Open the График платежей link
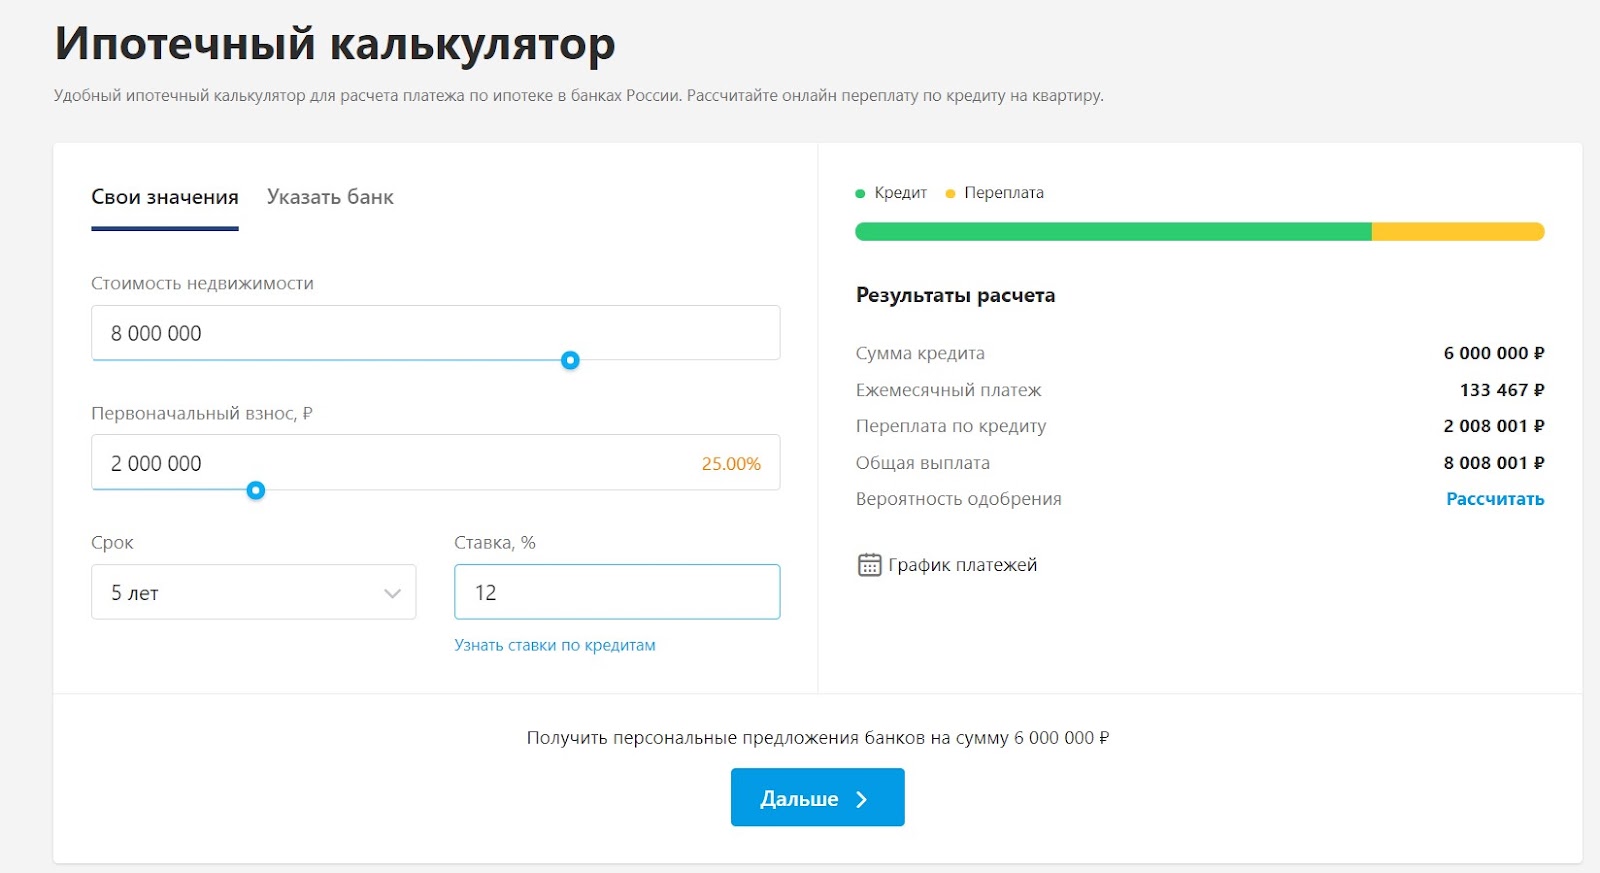 click(962, 565)
